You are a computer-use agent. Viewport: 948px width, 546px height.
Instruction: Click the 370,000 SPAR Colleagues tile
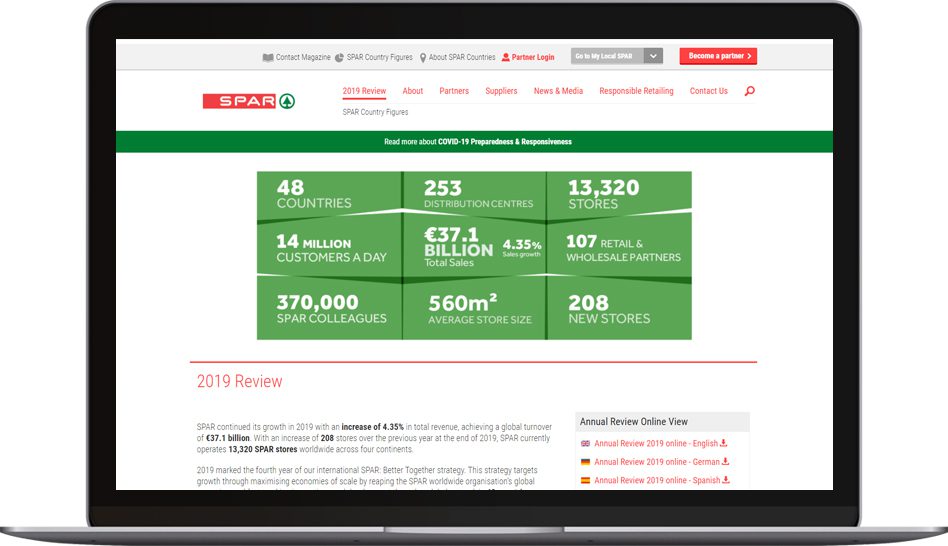point(330,308)
